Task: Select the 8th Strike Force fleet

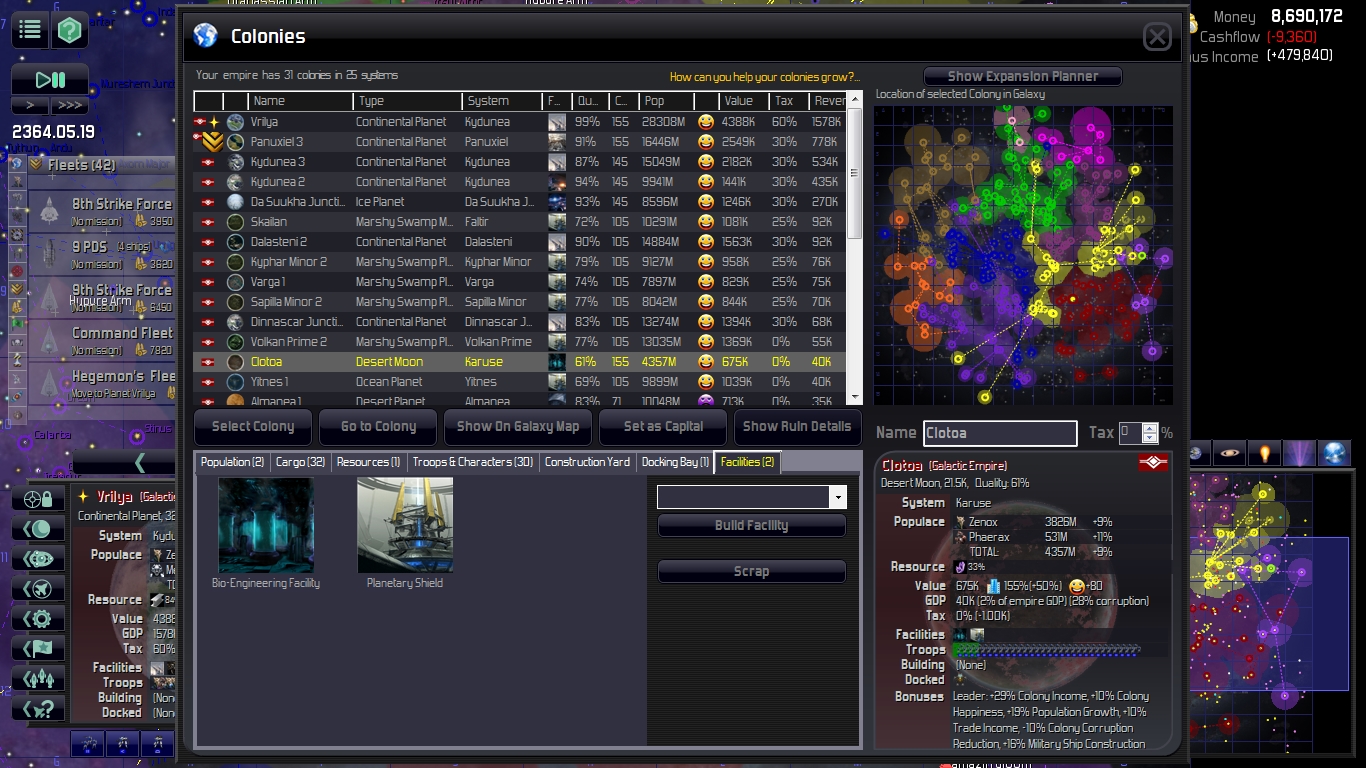Action: click(x=103, y=211)
